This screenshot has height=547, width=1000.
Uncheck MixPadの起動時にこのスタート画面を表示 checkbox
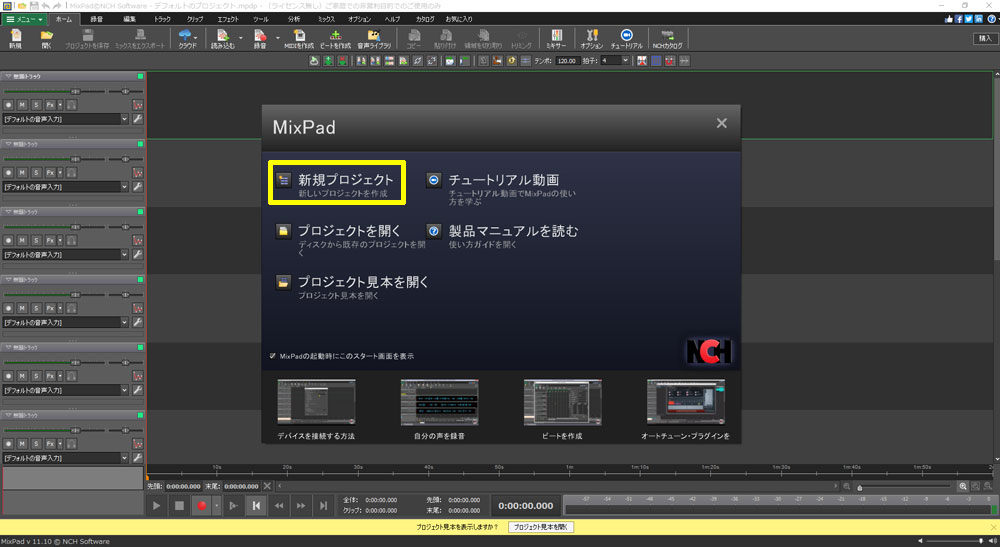pos(272,356)
